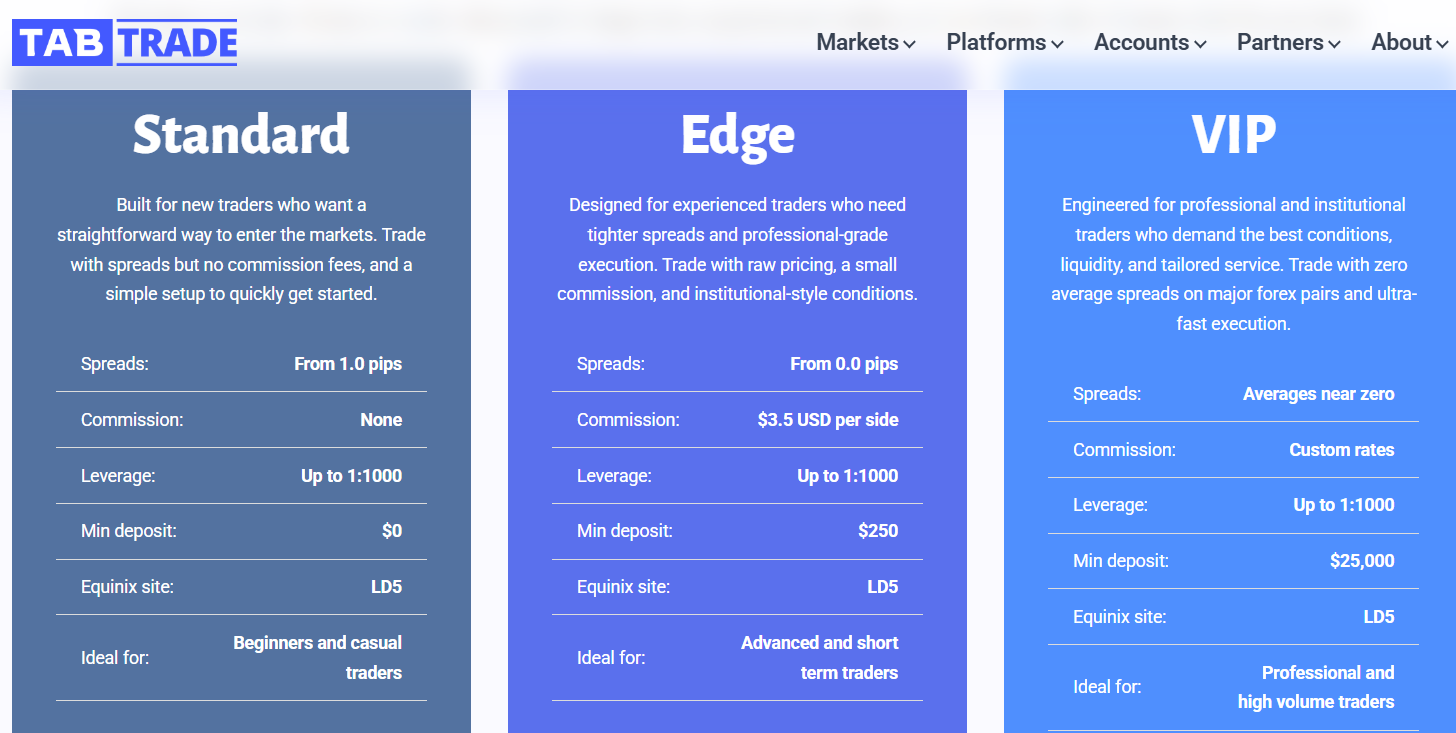Open the Platforms menu
This screenshot has height=733, width=1456.
tap(1004, 43)
